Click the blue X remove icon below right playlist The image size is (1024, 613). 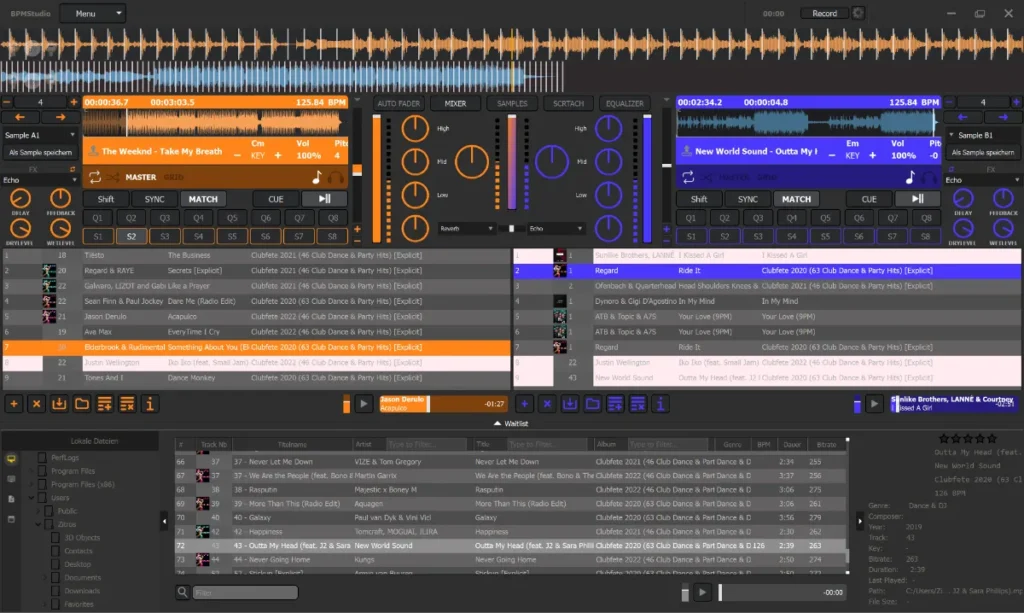pos(547,404)
